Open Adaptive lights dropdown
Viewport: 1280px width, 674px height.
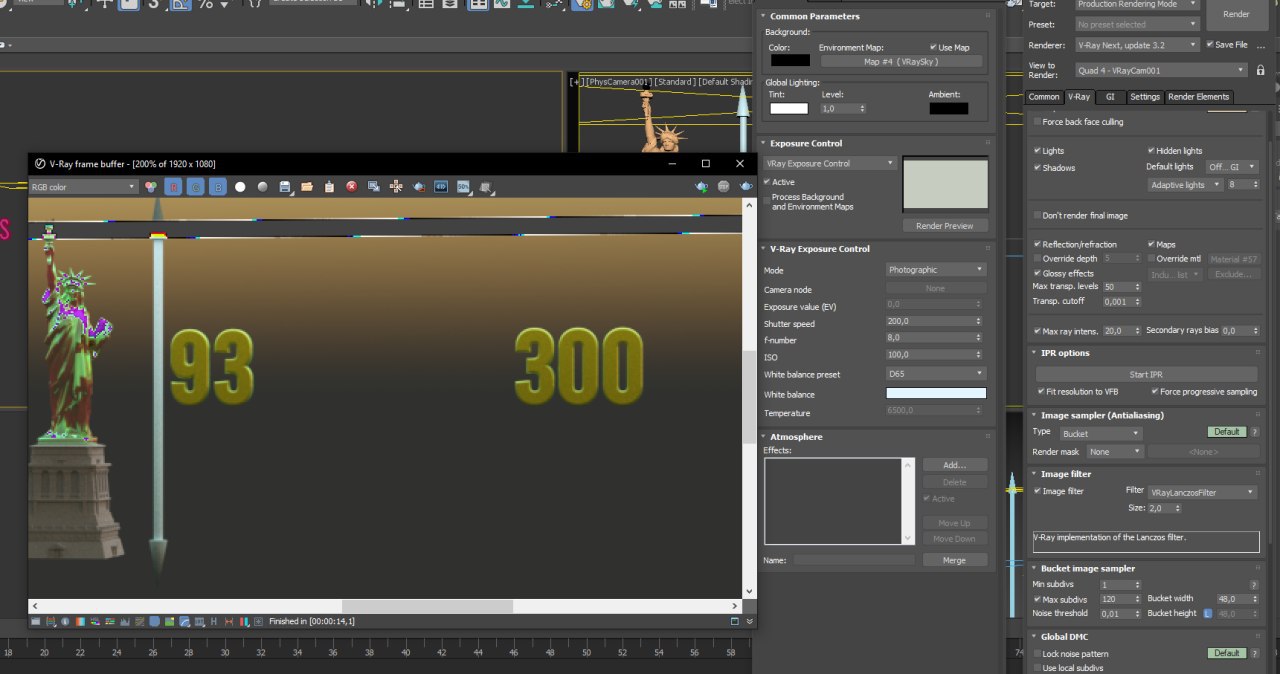pyautogui.click(x=1186, y=185)
